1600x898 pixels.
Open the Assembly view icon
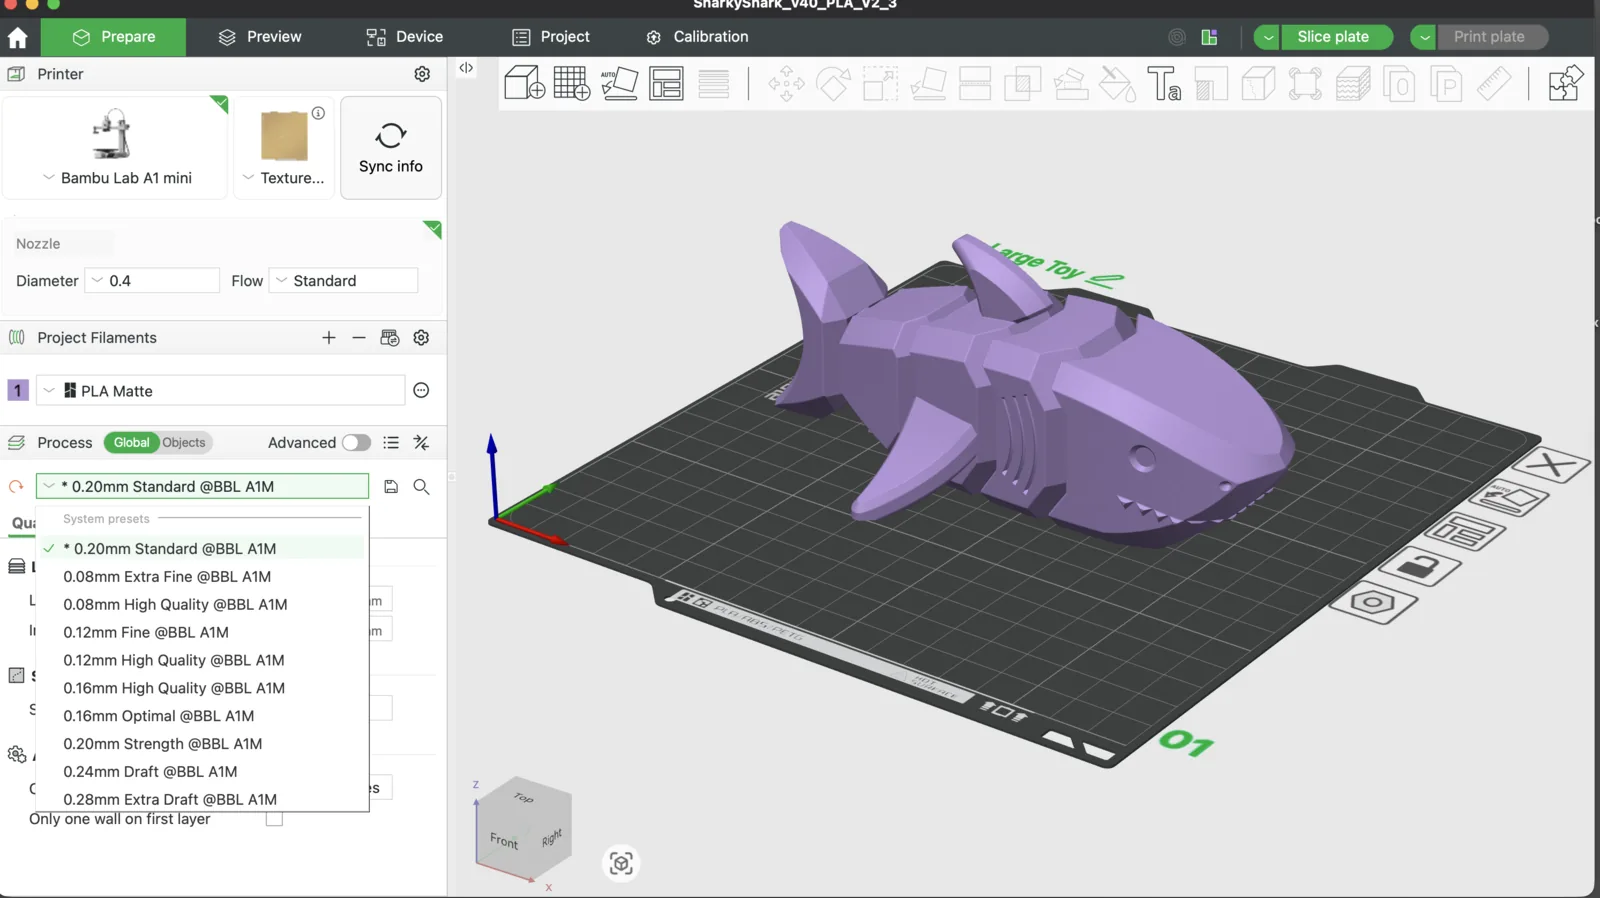(1564, 83)
